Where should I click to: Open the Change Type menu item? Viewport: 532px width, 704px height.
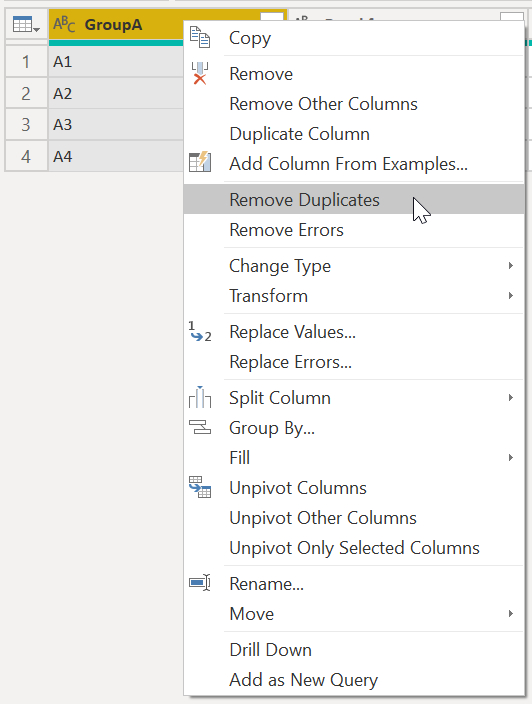(x=354, y=266)
